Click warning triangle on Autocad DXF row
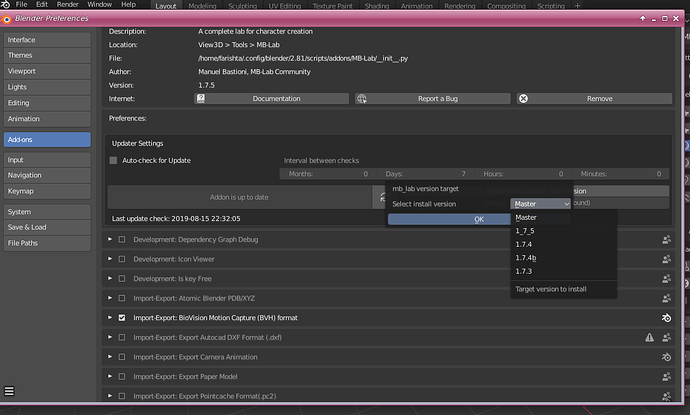The width and height of the screenshot is (690, 415). 650,338
